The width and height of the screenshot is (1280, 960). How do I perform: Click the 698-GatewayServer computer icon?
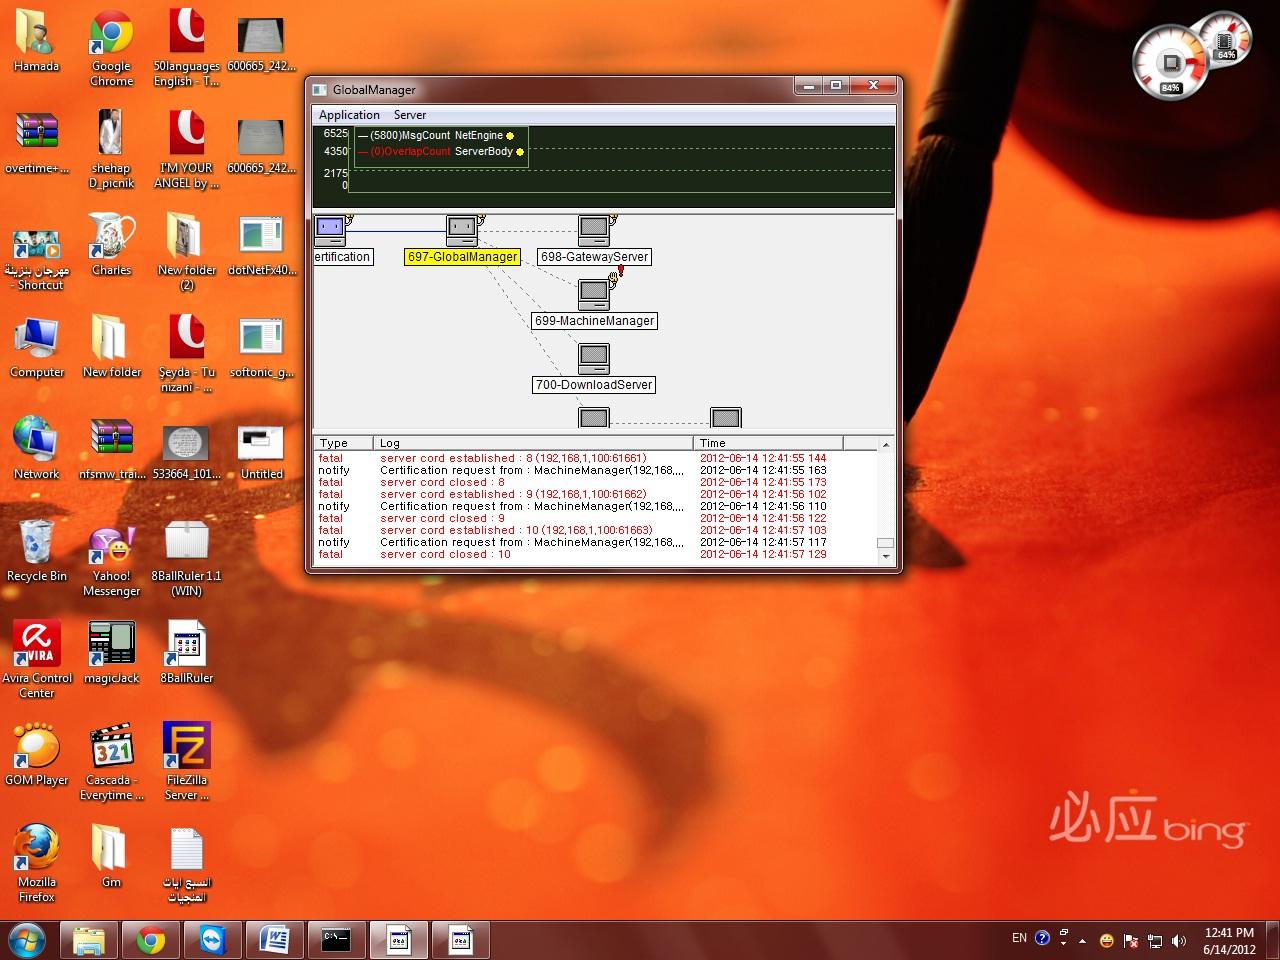pos(594,230)
